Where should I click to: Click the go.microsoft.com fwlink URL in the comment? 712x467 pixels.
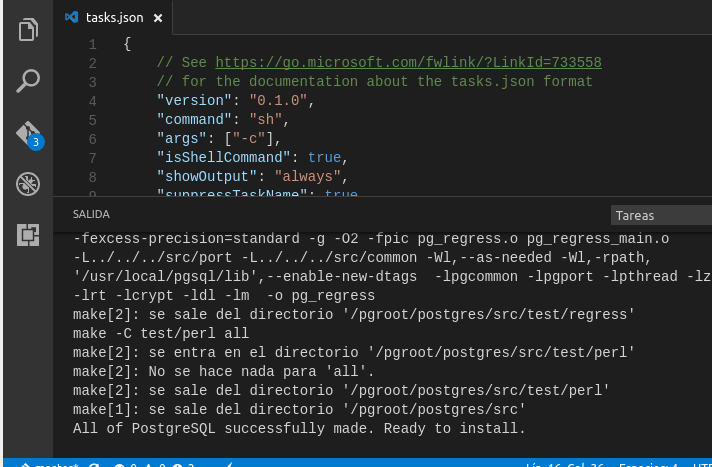pos(408,62)
